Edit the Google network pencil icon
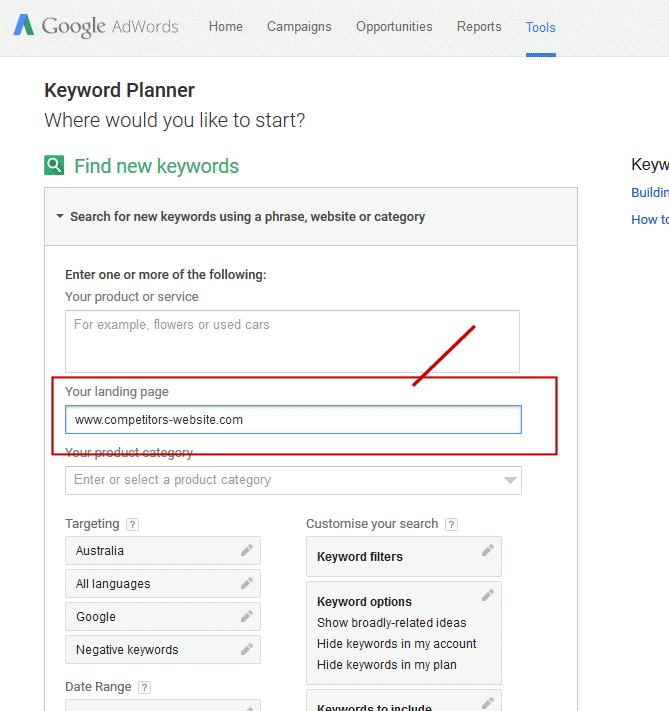 pos(247,616)
